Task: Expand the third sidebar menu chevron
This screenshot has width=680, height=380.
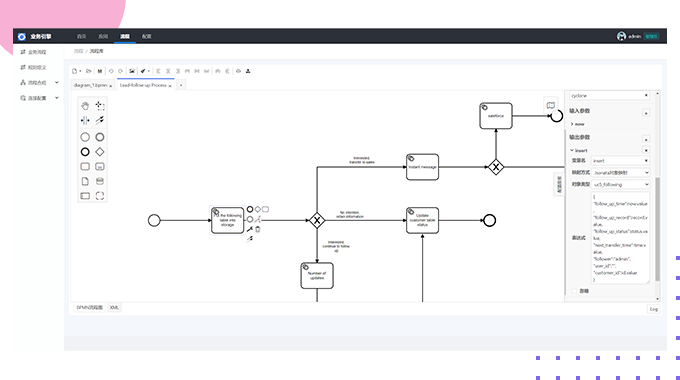Action: [x=56, y=82]
